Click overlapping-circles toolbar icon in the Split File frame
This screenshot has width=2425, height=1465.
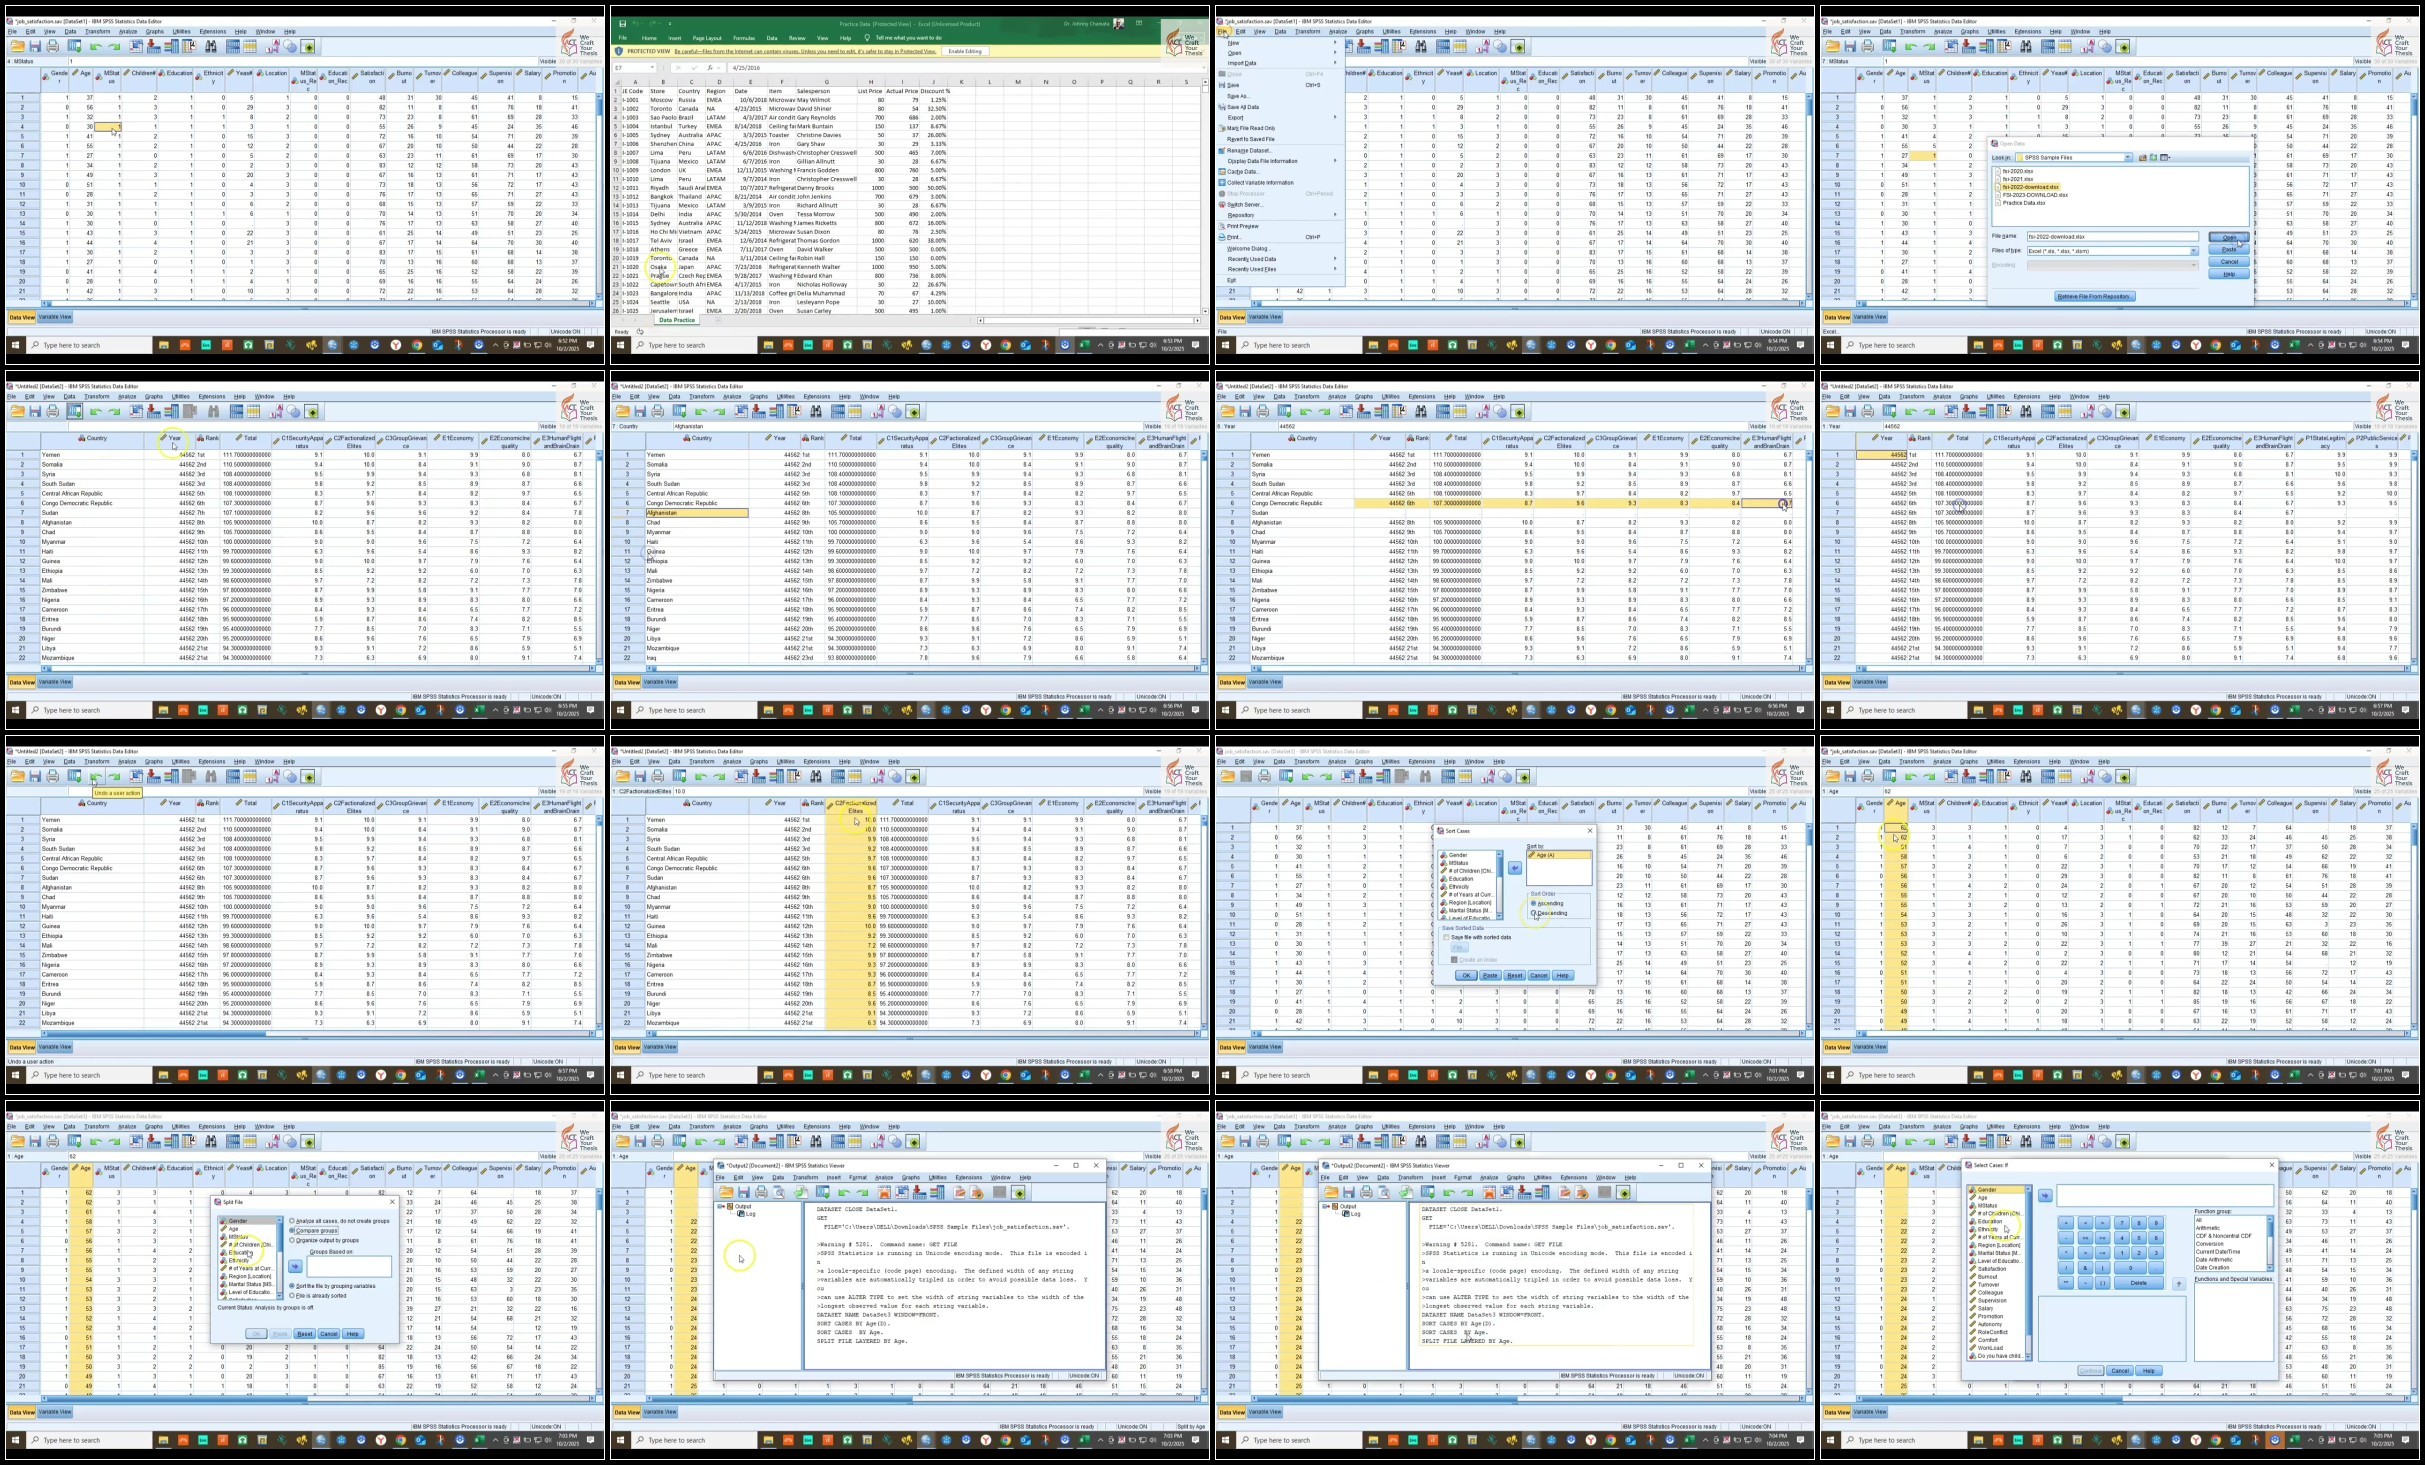tap(291, 1141)
